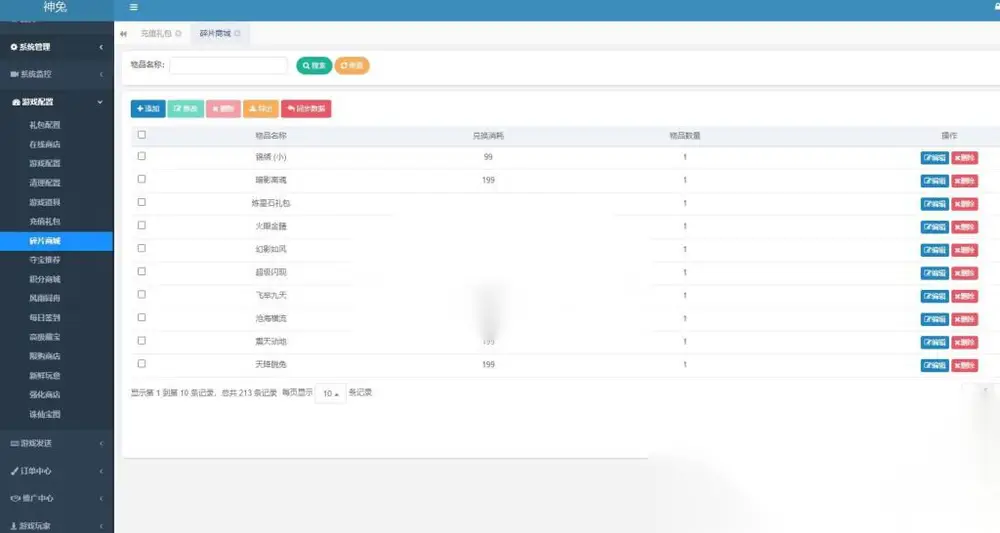Click edit icon button for row 震天动地
Screen dimensions: 1000x533
coord(934,342)
